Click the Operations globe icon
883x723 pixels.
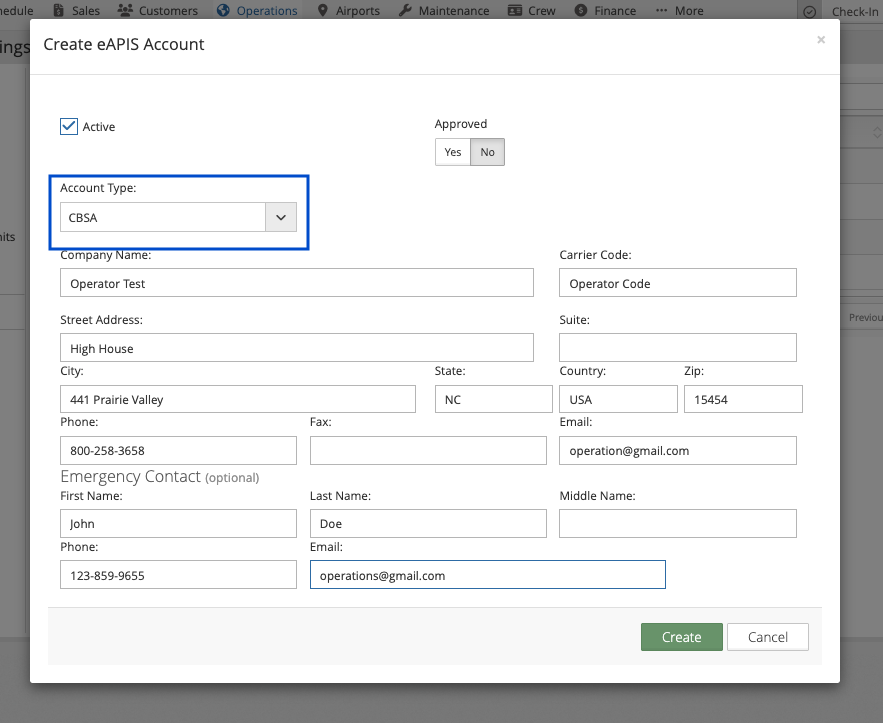click(x=222, y=11)
